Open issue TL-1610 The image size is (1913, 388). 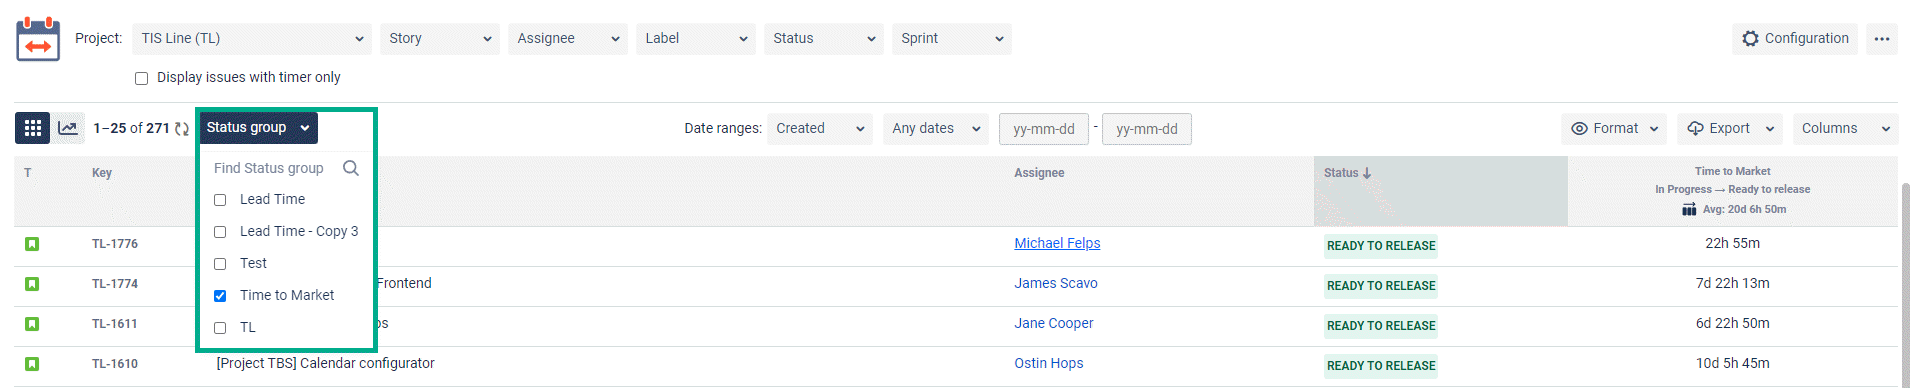pos(115,364)
